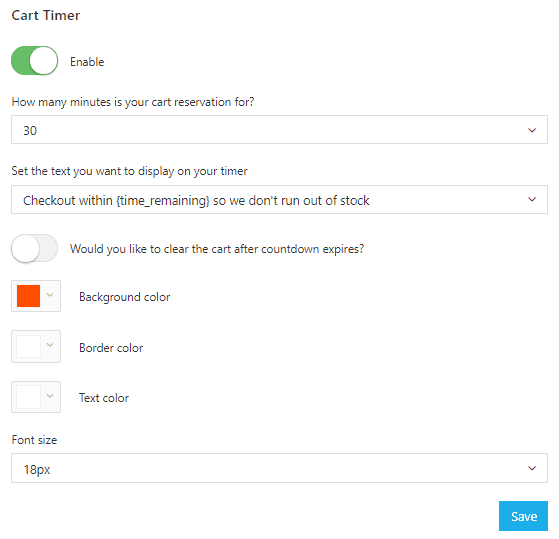
Task: Click the white Border color swatch
Action: point(29,346)
